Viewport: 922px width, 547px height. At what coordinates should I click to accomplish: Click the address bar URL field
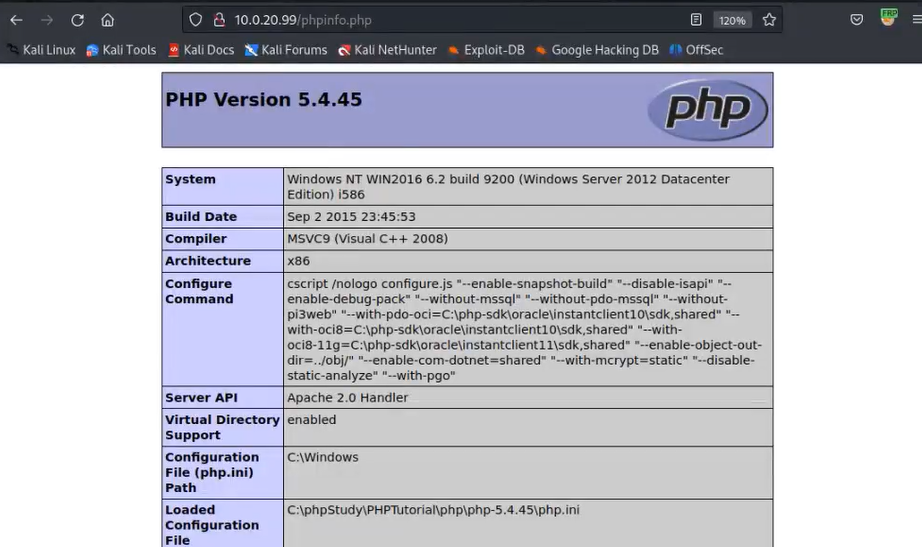[450, 20]
